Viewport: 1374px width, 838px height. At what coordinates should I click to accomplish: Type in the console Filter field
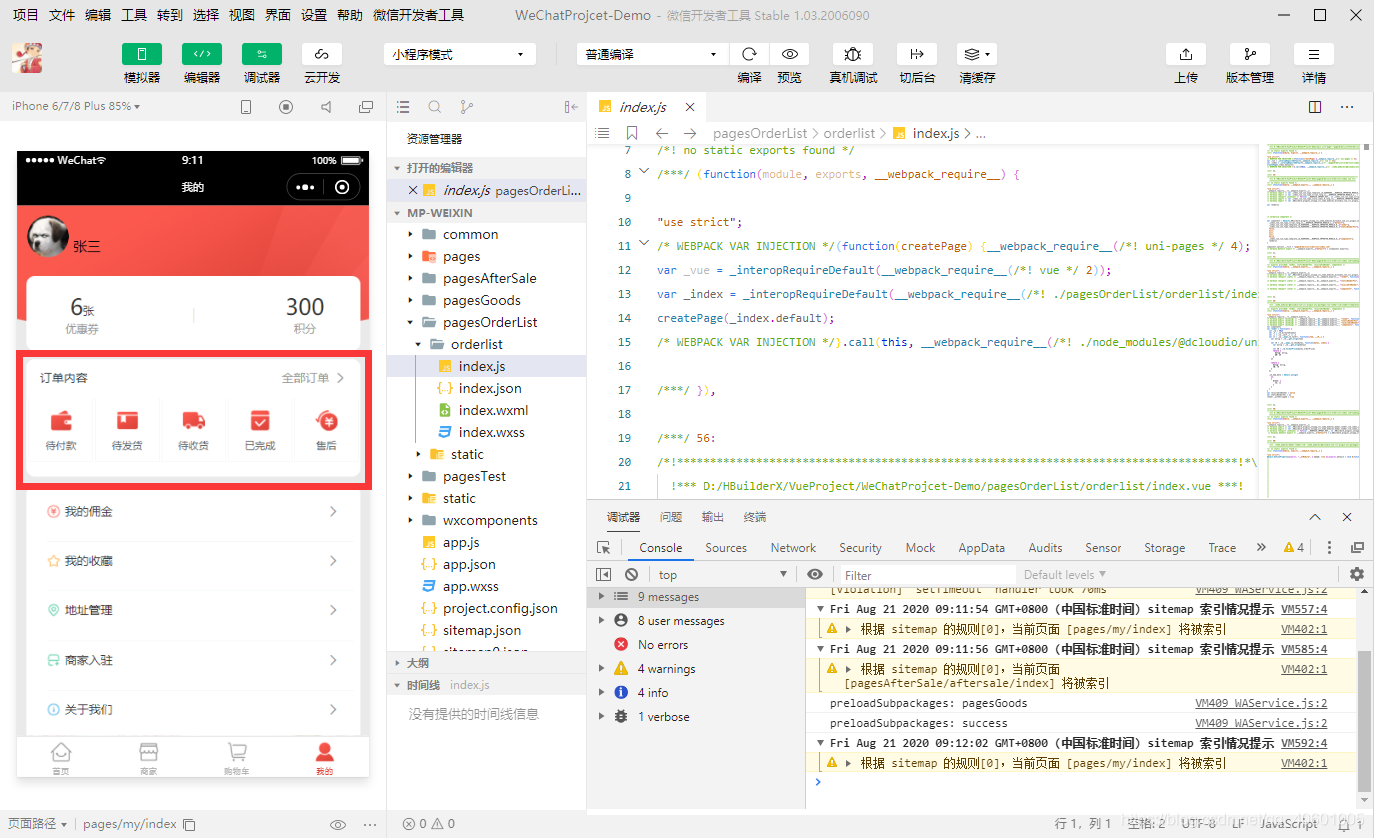click(925, 575)
